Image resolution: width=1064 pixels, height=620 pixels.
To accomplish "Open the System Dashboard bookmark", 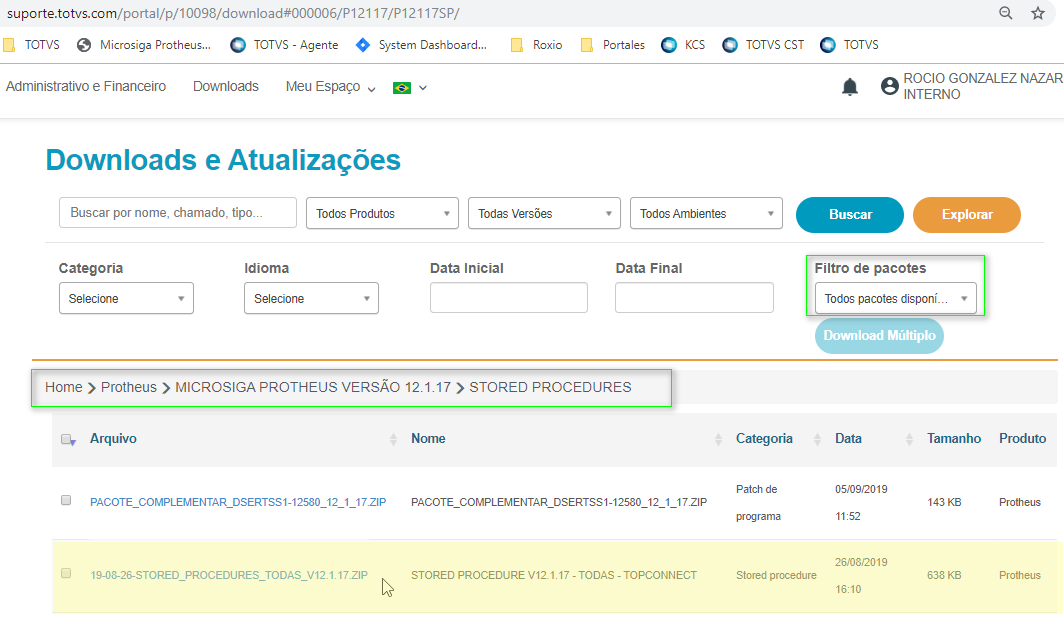I will click(x=421, y=45).
